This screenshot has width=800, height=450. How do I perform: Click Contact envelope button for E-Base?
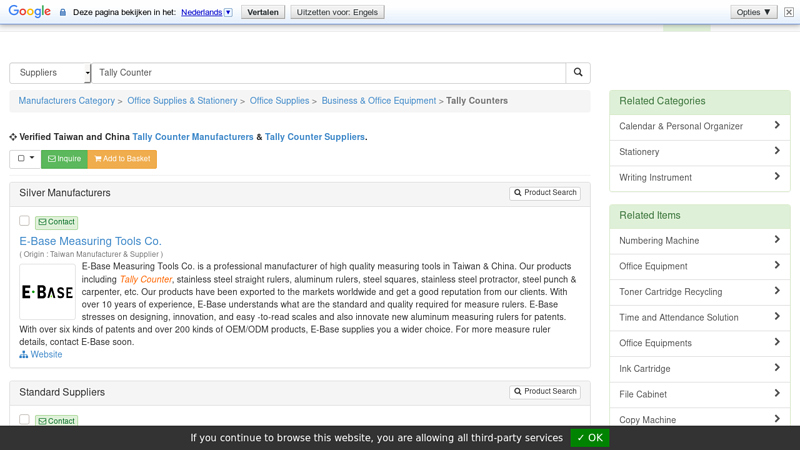click(x=56, y=222)
